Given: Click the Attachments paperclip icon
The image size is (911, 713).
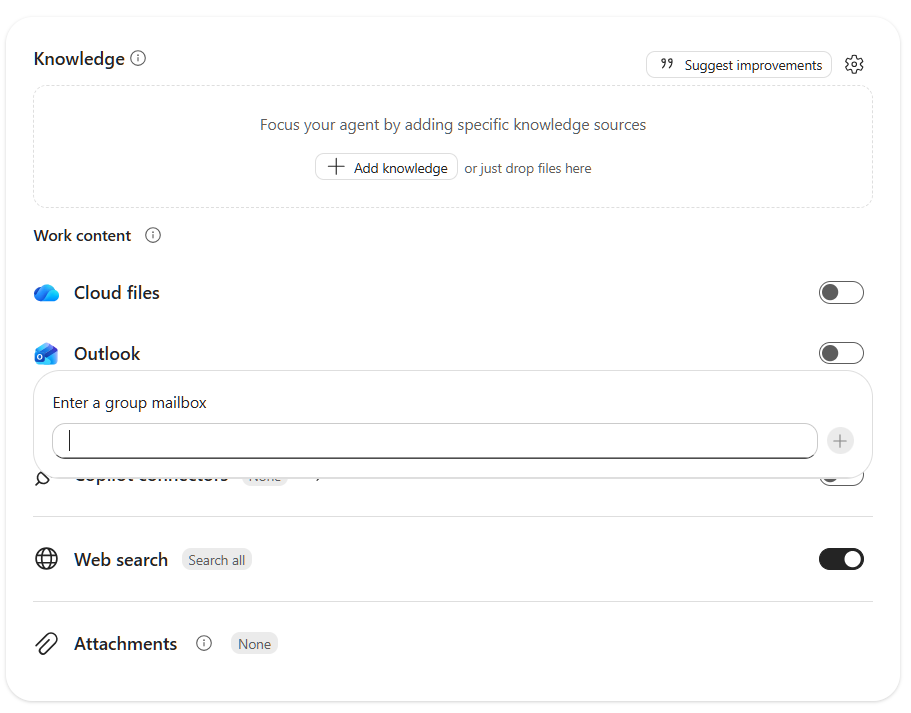Looking at the screenshot, I should (x=46, y=644).
